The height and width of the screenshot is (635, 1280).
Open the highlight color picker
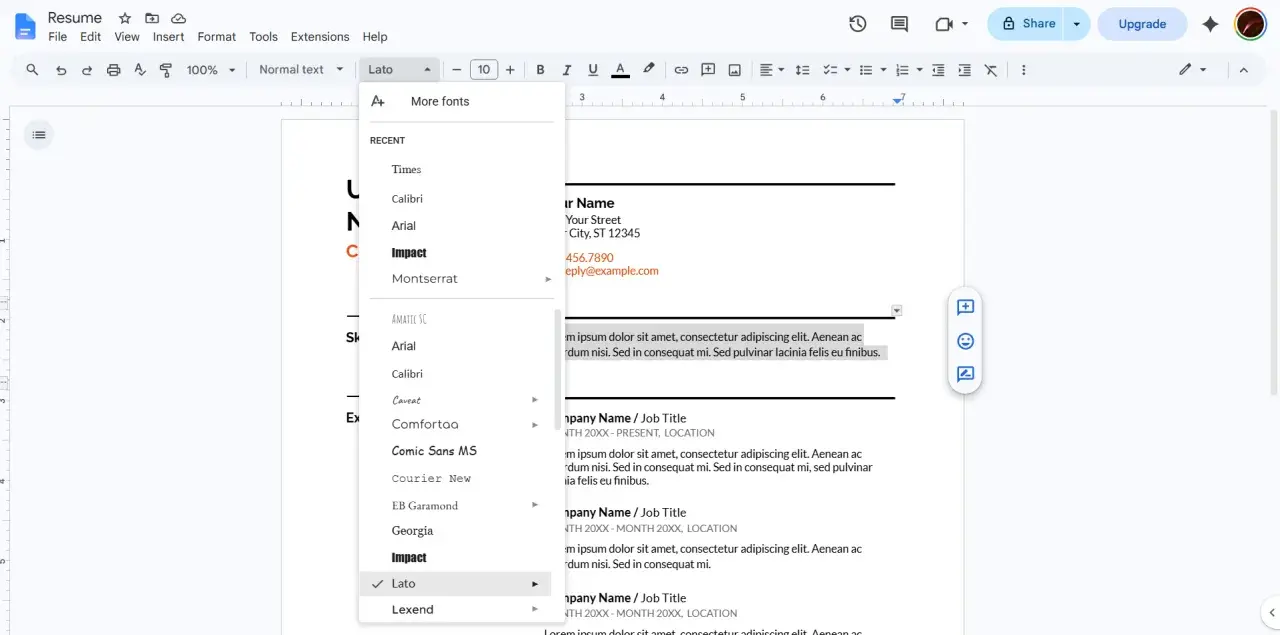(x=648, y=70)
